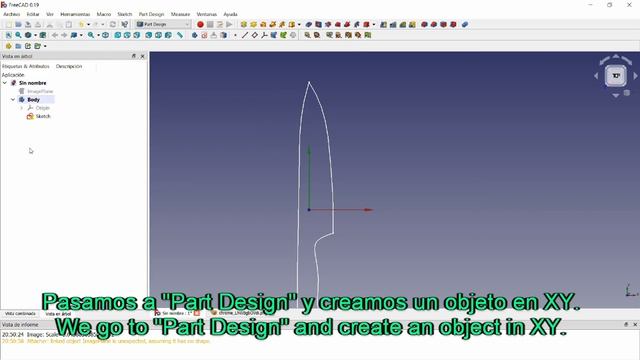
Task: Click the Fit all content view icon
Action: click(8, 35)
